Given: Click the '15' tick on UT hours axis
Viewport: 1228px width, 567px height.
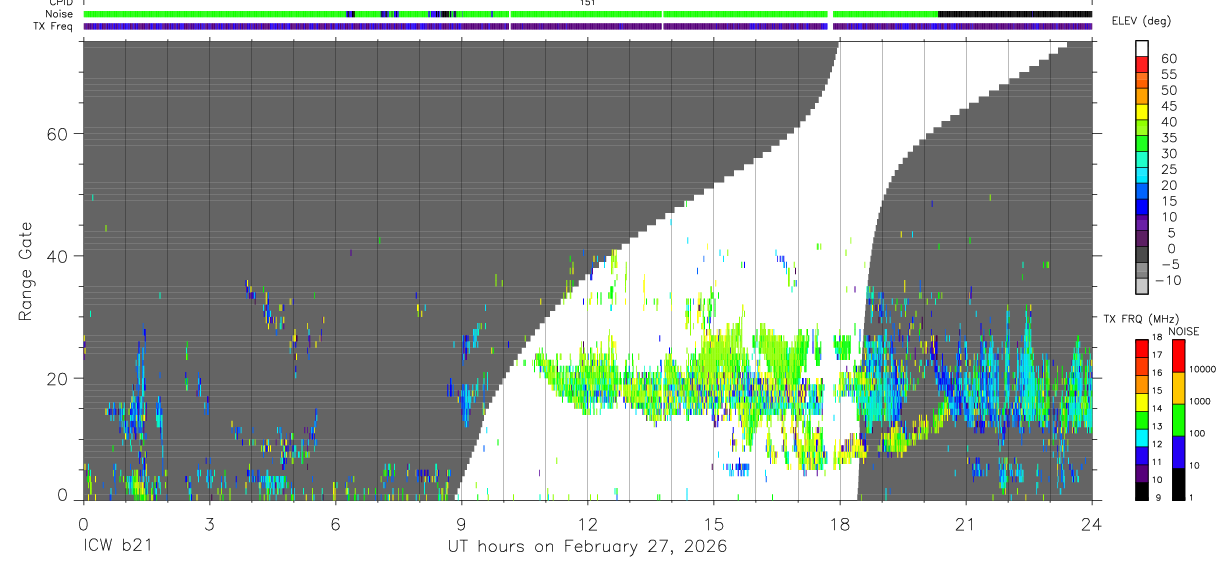Looking at the screenshot, I should click(x=714, y=523).
